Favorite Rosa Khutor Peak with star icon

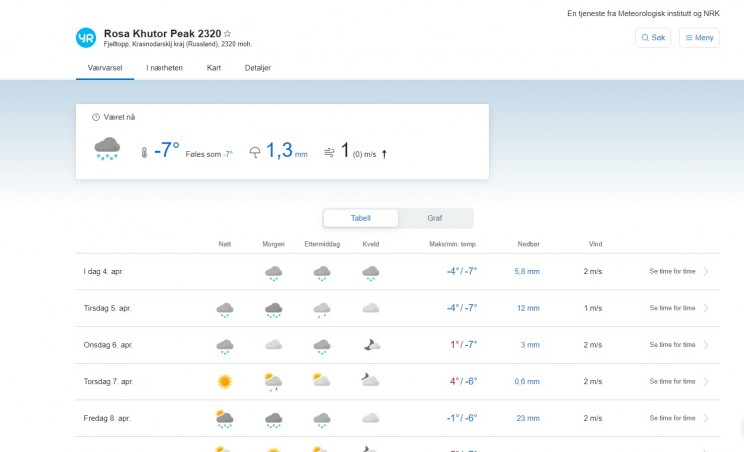click(x=227, y=34)
